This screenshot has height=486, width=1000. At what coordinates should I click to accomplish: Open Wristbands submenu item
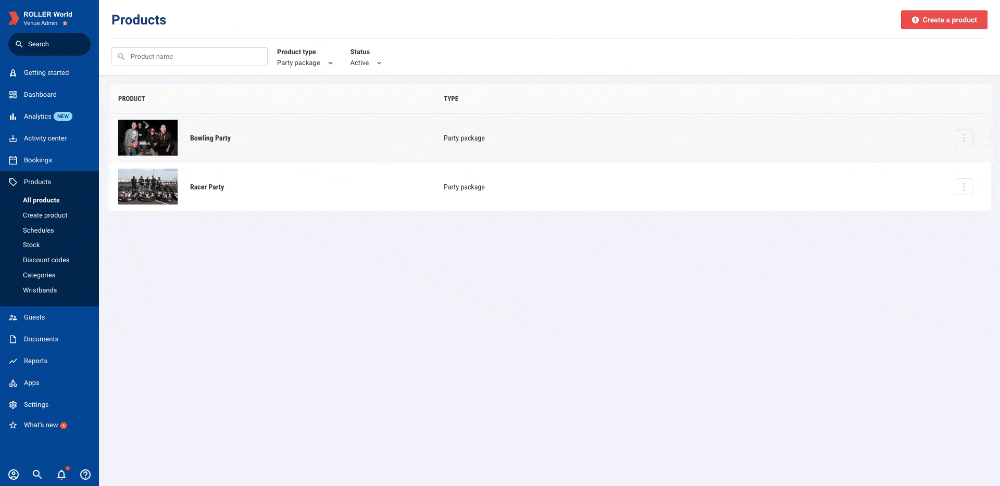click(40, 290)
